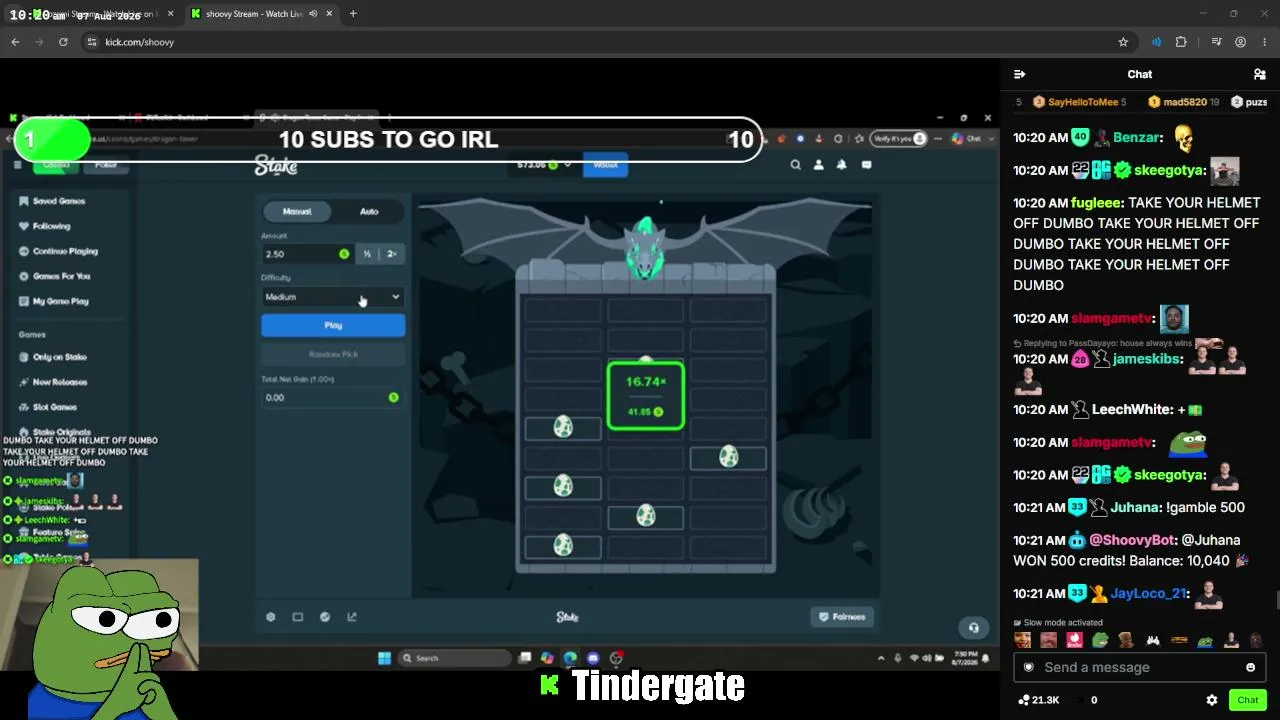Viewport: 1280px width, 720px height.
Task: Open the Difficulty dropdown set to Medium
Action: tap(333, 297)
